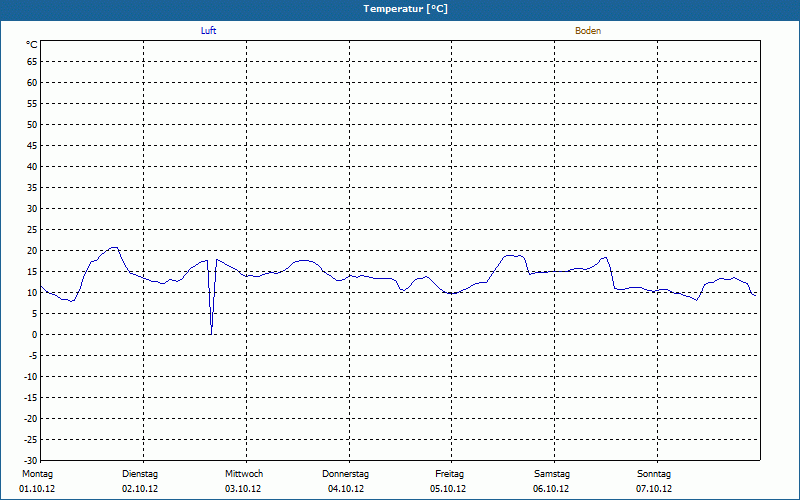Click the 65 value on temperature axis
This screenshot has width=800, height=500.
click(x=32, y=62)
